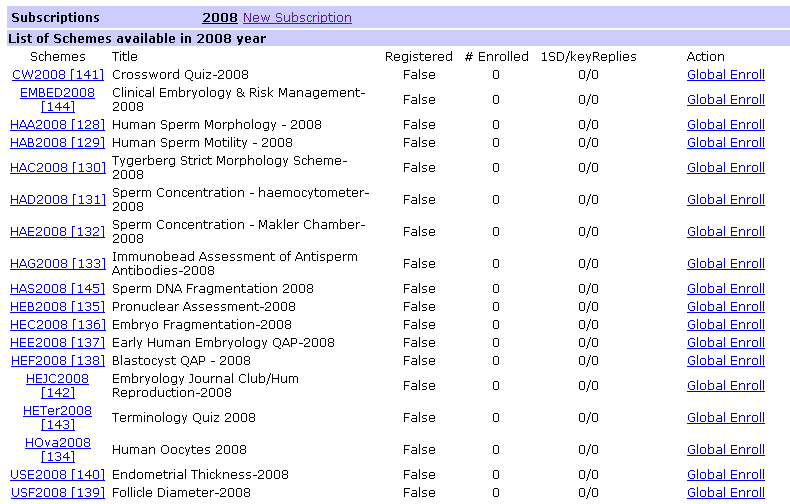The image size is (790, 504).
Task: Global Enroll in Human Sperm Motility
Action: point(726,143)
